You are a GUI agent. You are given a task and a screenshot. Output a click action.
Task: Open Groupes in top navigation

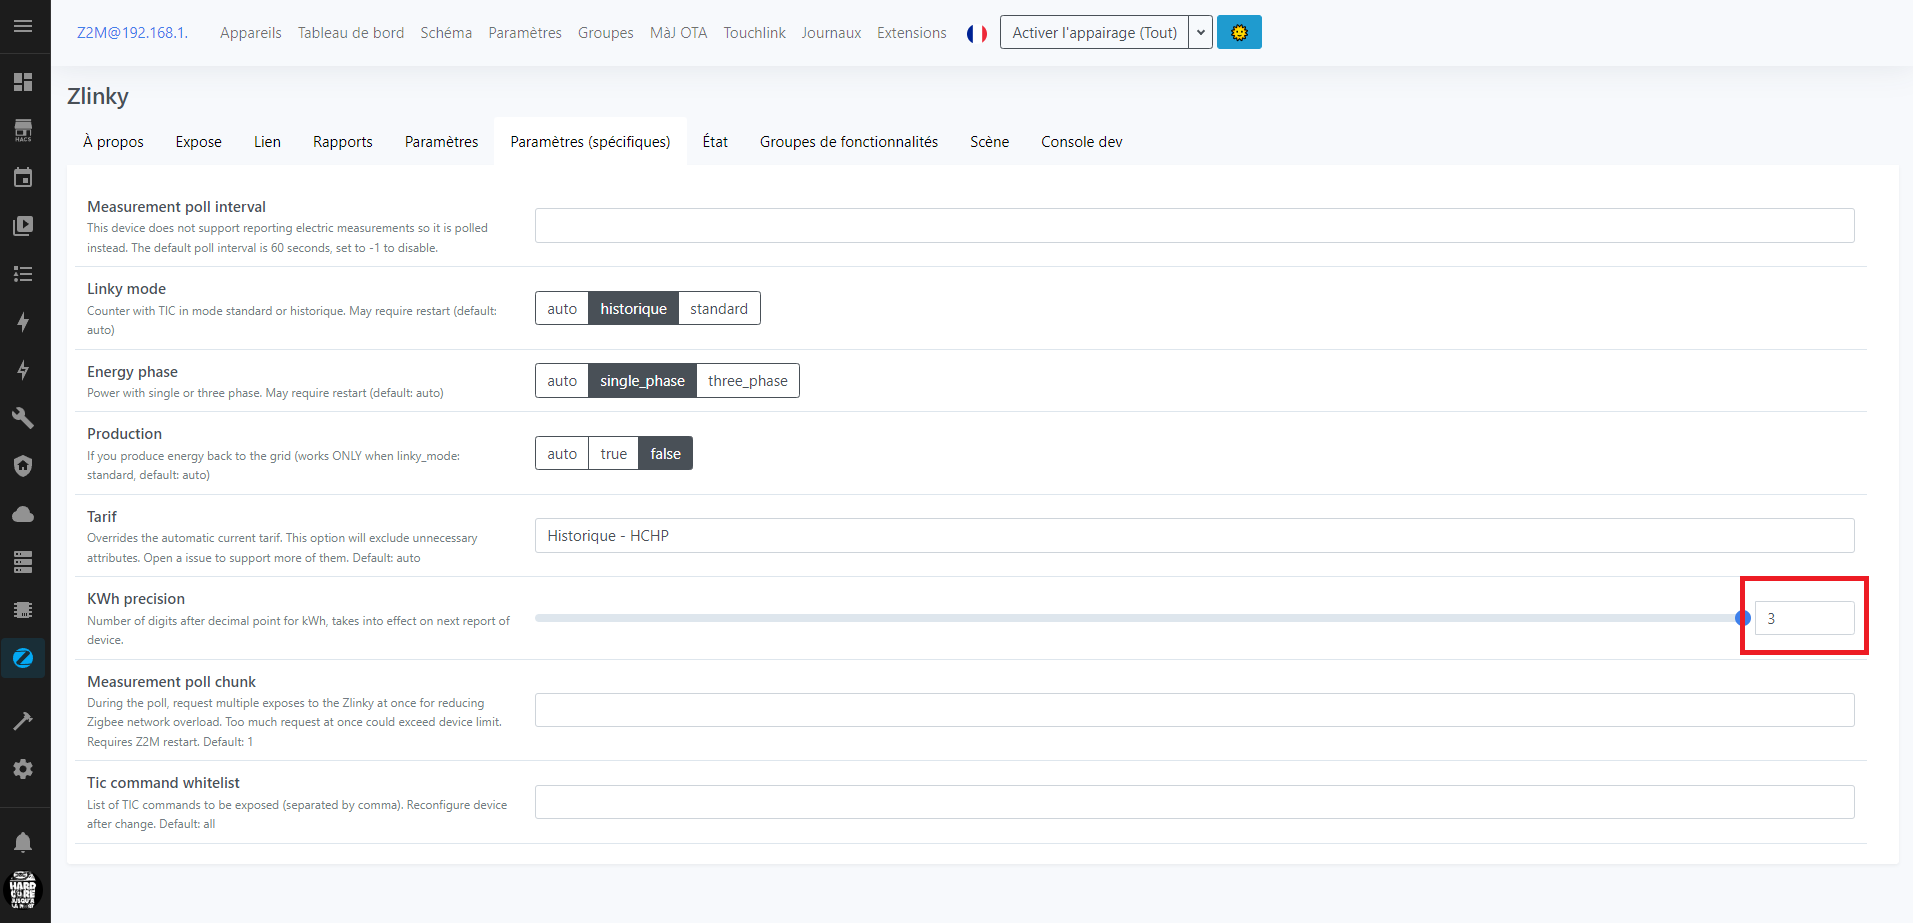coord(606,33)
